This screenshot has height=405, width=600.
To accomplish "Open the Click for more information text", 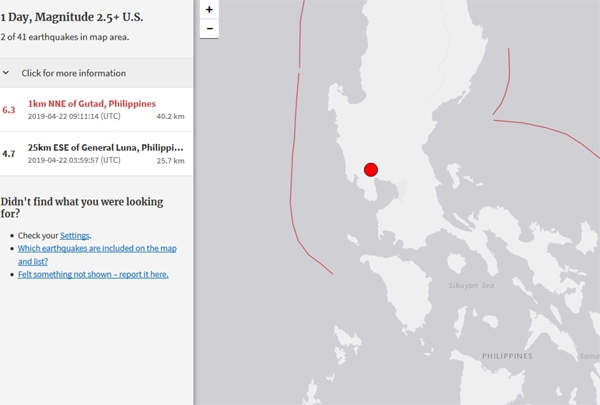I will [74, 73].
